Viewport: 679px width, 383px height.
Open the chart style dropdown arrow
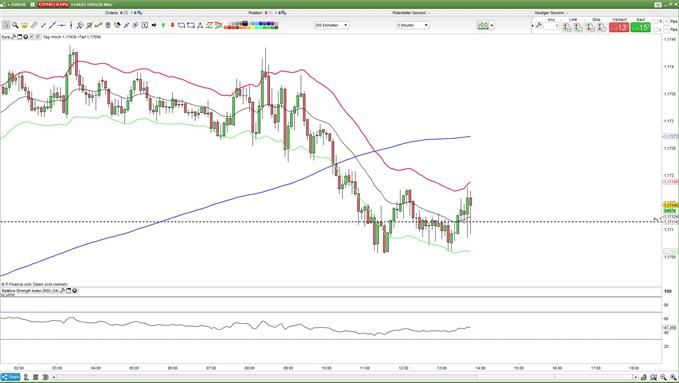[x=492, y=26]
